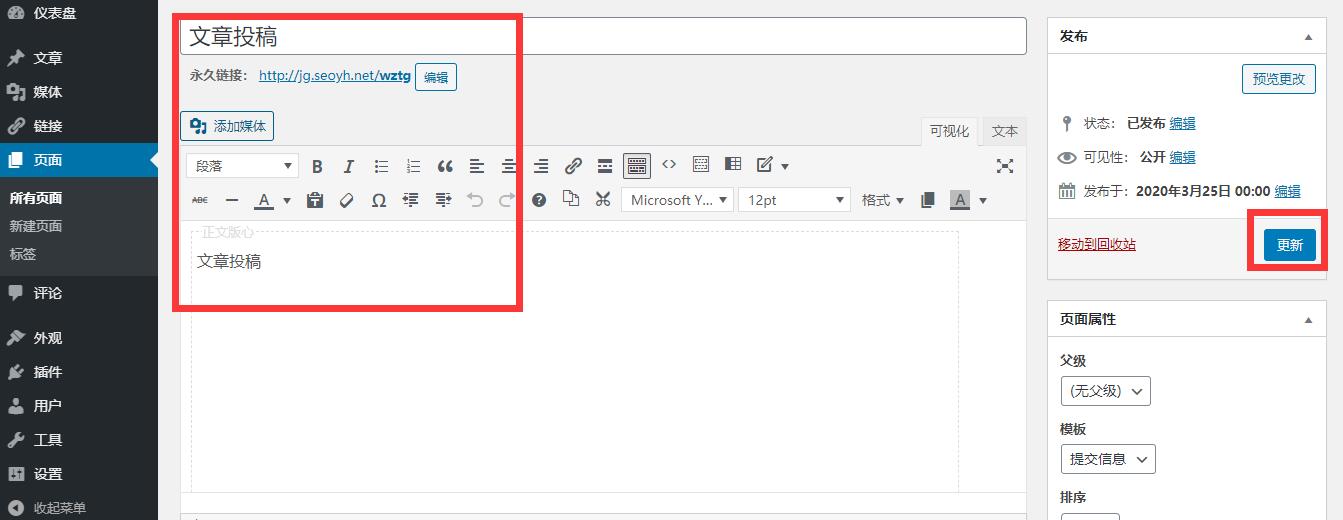Screen dimensions: 1343x520
Task: Open the 段落 paragraph format dropdown
Action: pyautogui.click(x=243, y=166)
